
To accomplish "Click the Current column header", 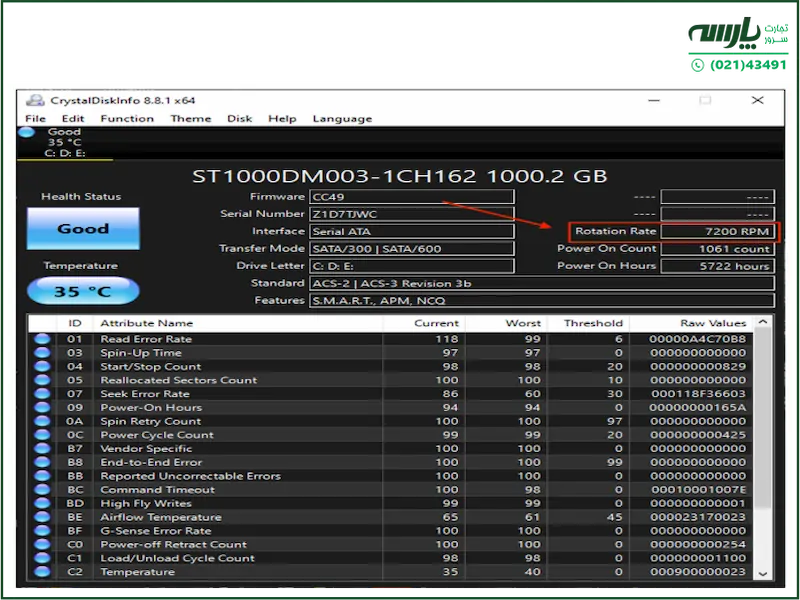I will coord(423,323).
